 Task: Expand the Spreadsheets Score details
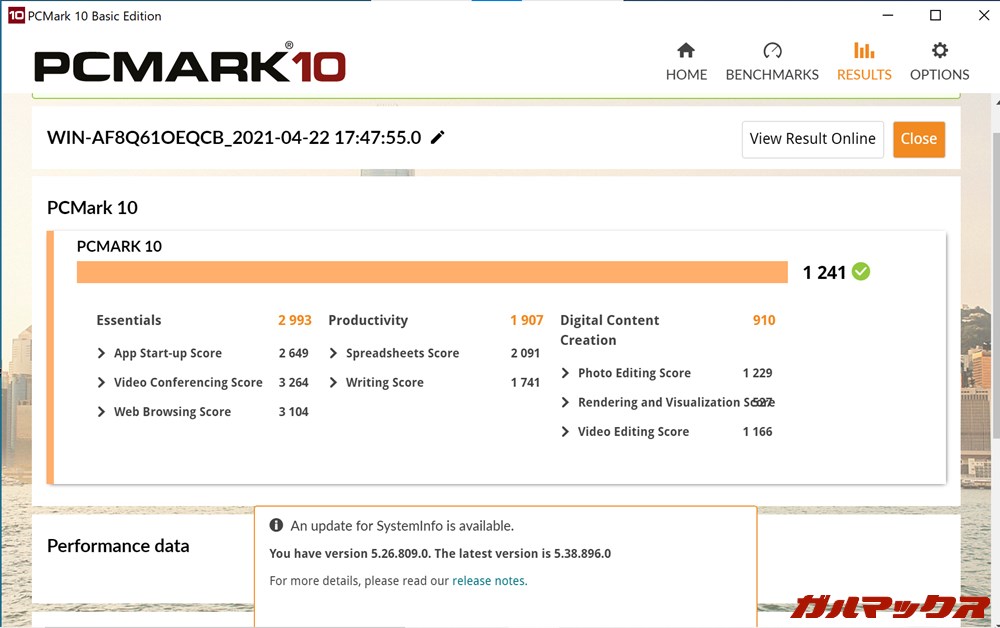(x=334, y=353)
